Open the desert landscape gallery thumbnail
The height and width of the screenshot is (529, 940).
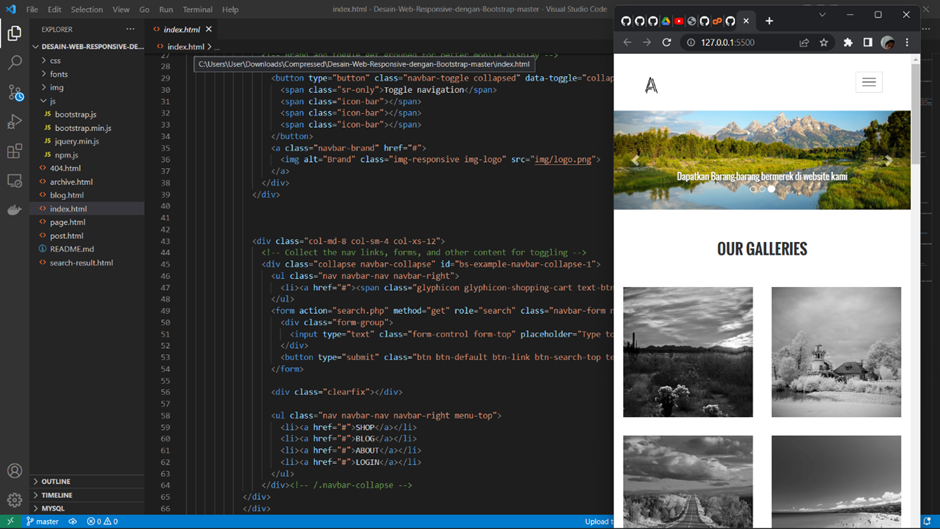coord(688,352)
